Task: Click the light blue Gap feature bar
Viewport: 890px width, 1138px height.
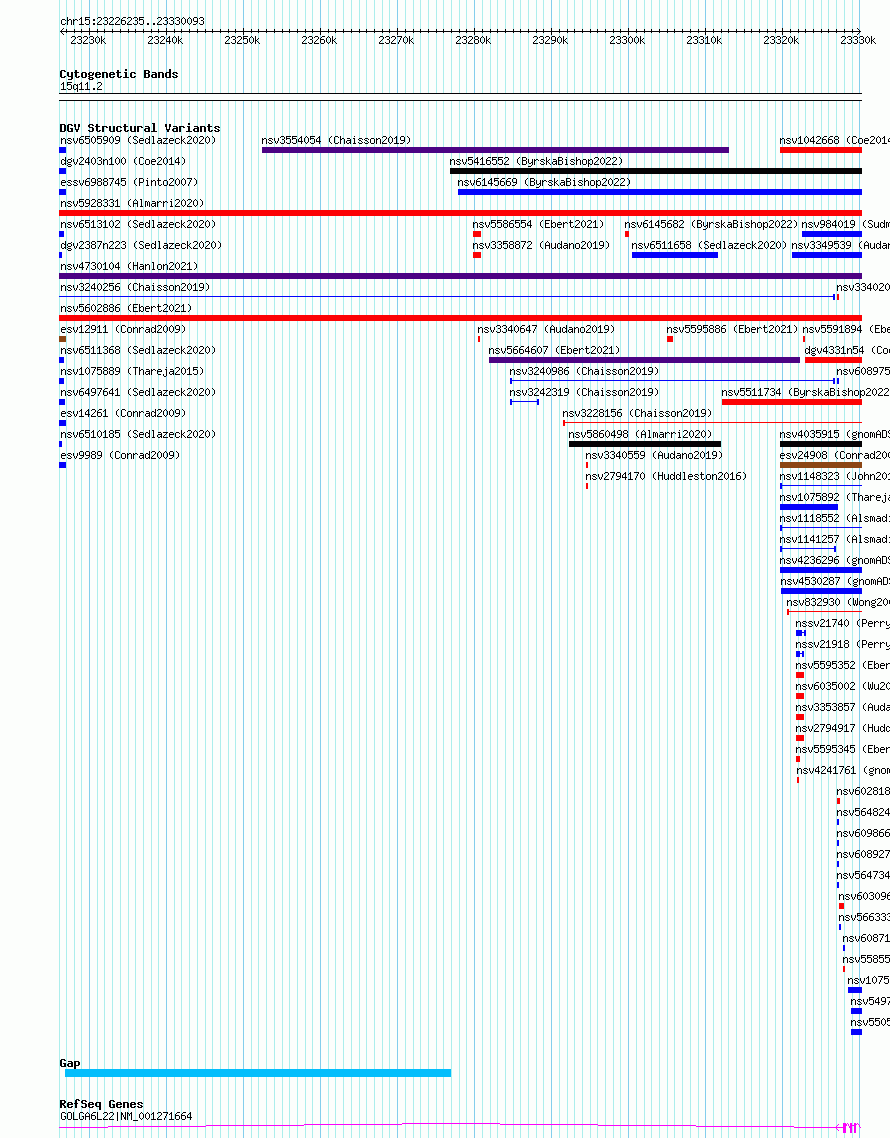Action: coord(258,1073)
